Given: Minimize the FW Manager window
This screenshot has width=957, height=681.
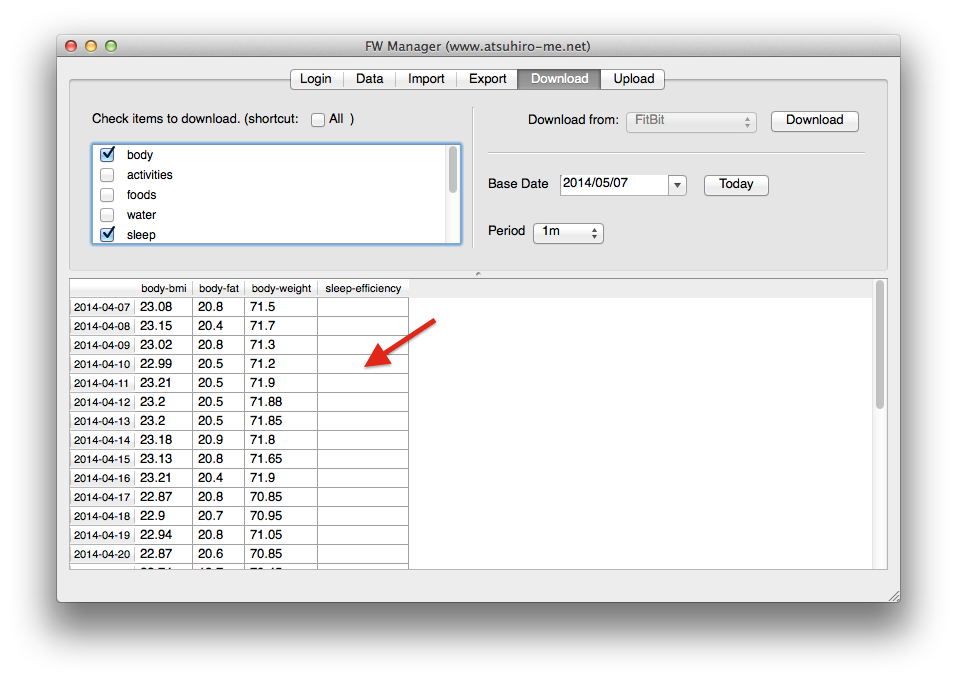Looking at the screenshot, I should [x=91, y=46].
